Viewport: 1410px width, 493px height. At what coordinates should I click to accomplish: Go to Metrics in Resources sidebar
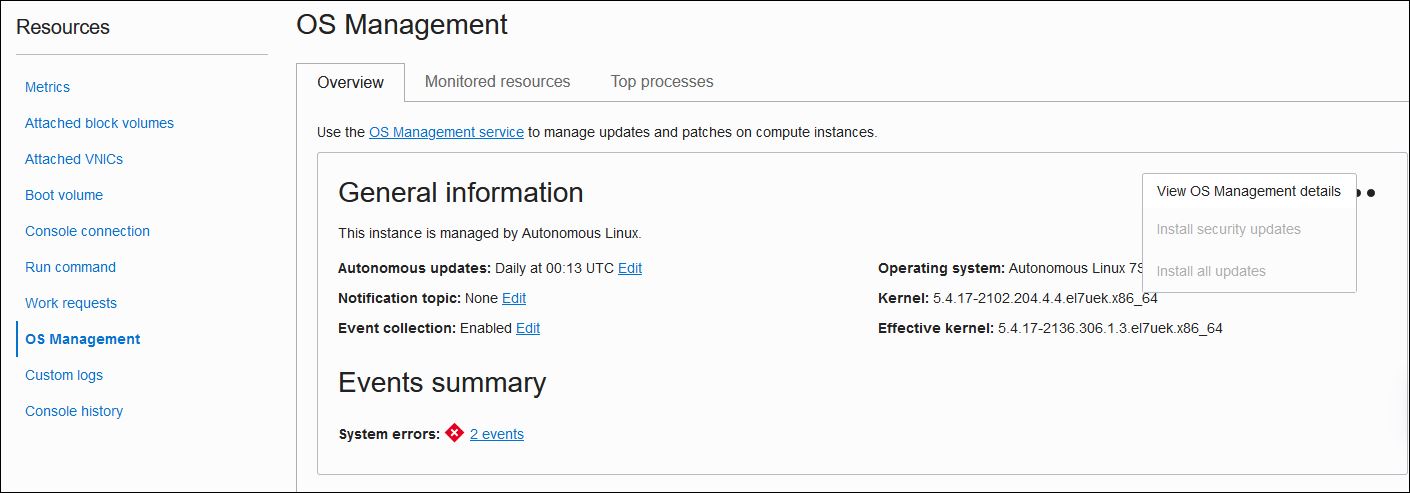click(x=47, y=87)
